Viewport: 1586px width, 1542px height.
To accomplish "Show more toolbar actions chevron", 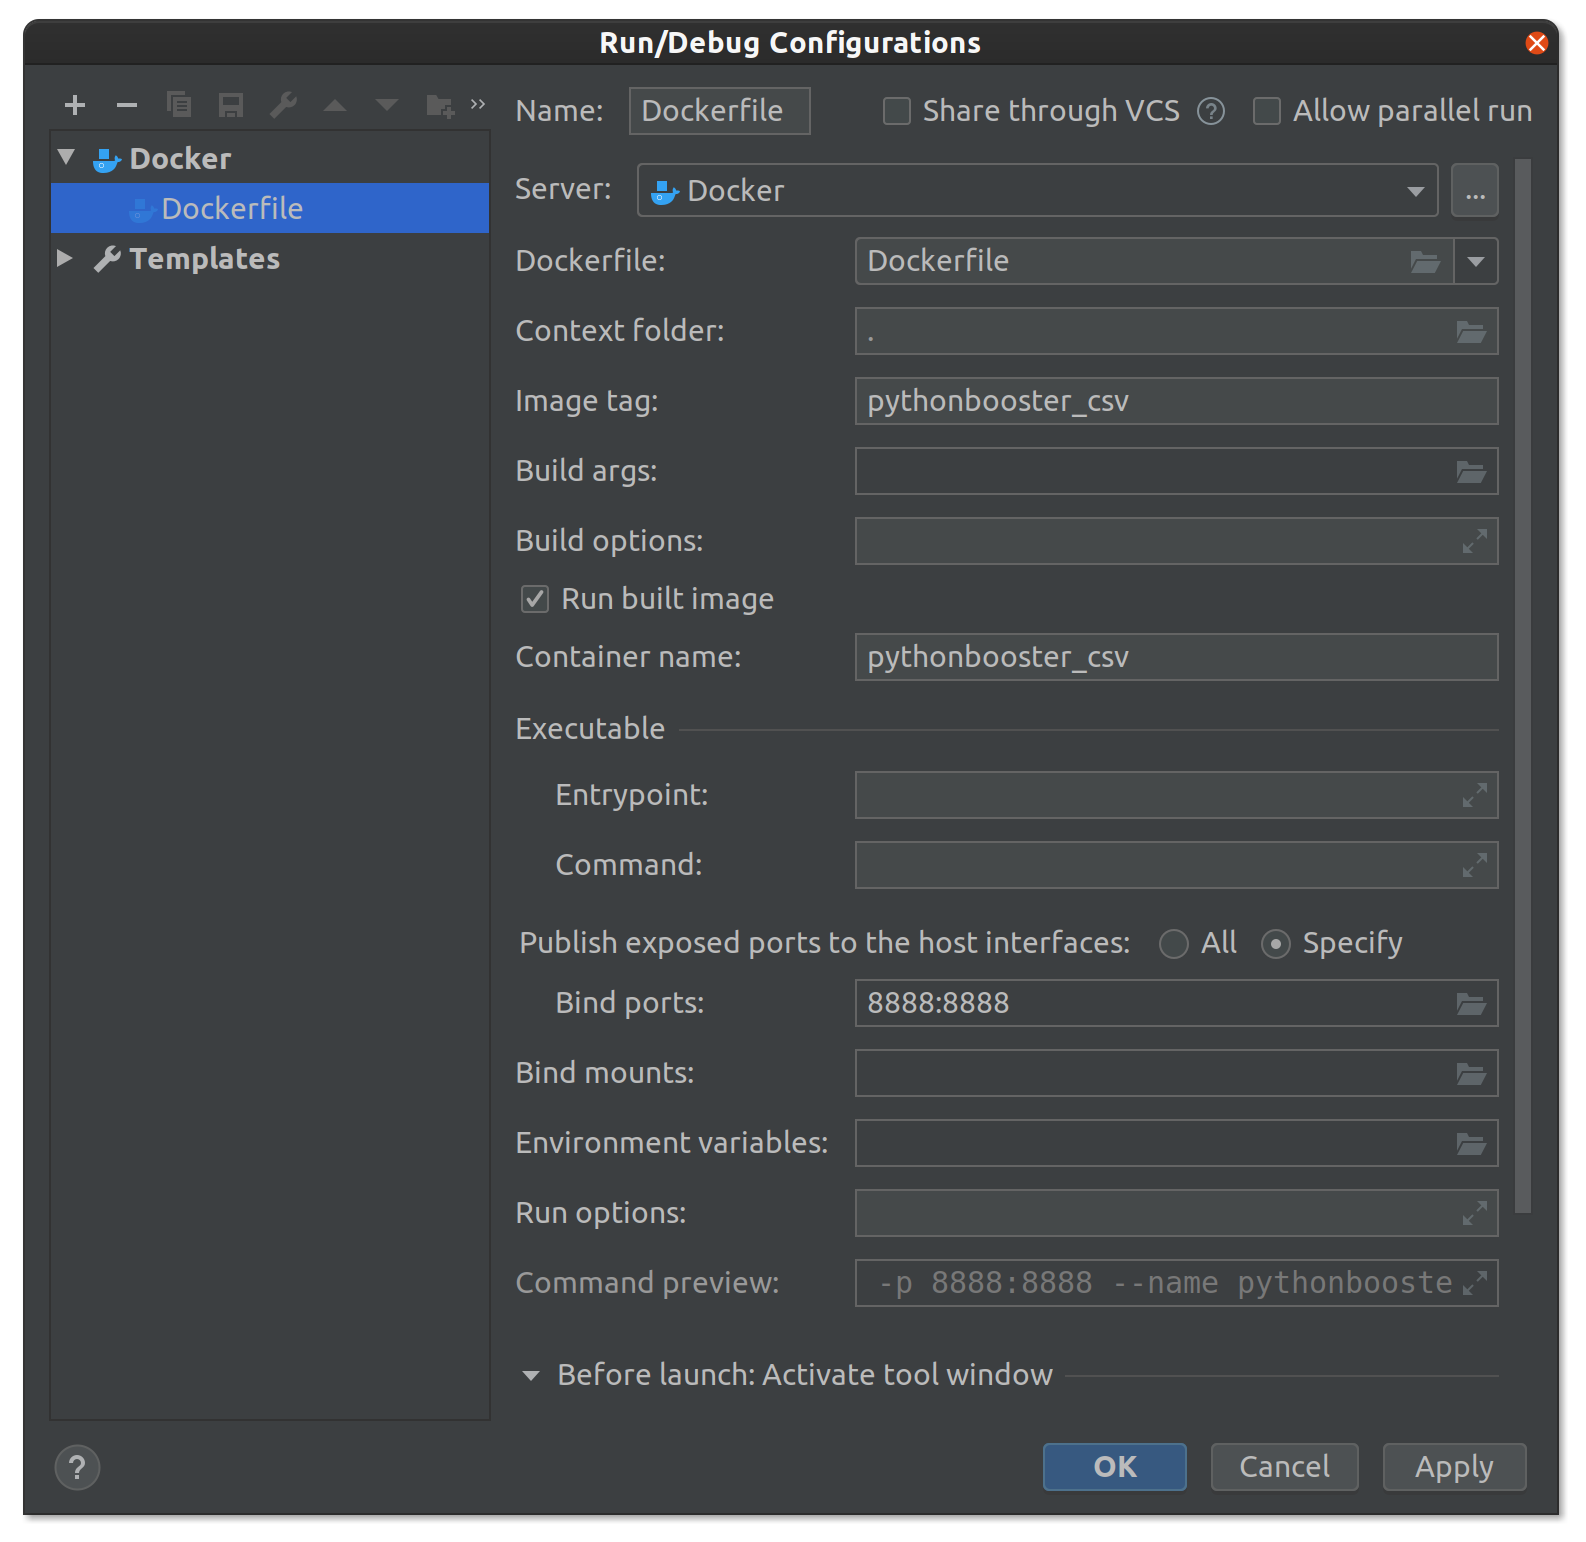I will [478, 103].
